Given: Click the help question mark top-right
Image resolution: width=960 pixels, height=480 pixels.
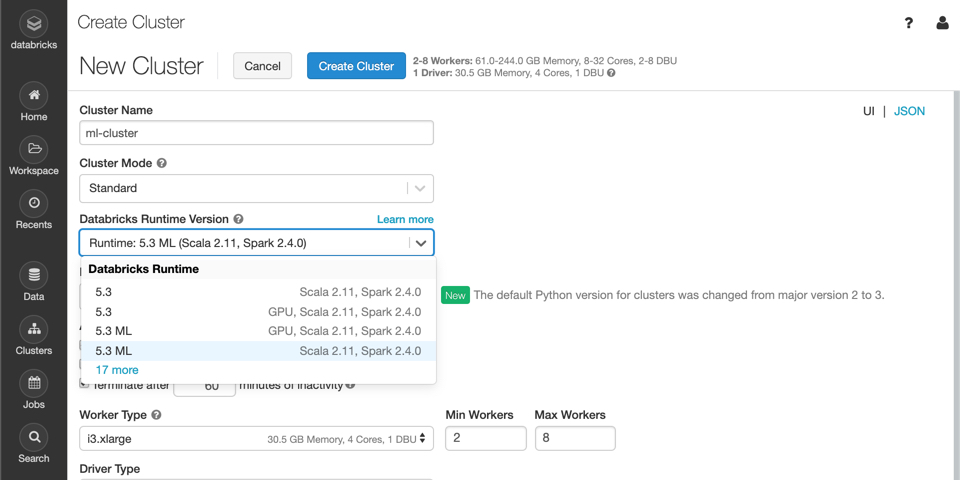Looking at the screenshot, I should [x=909, y=23].
